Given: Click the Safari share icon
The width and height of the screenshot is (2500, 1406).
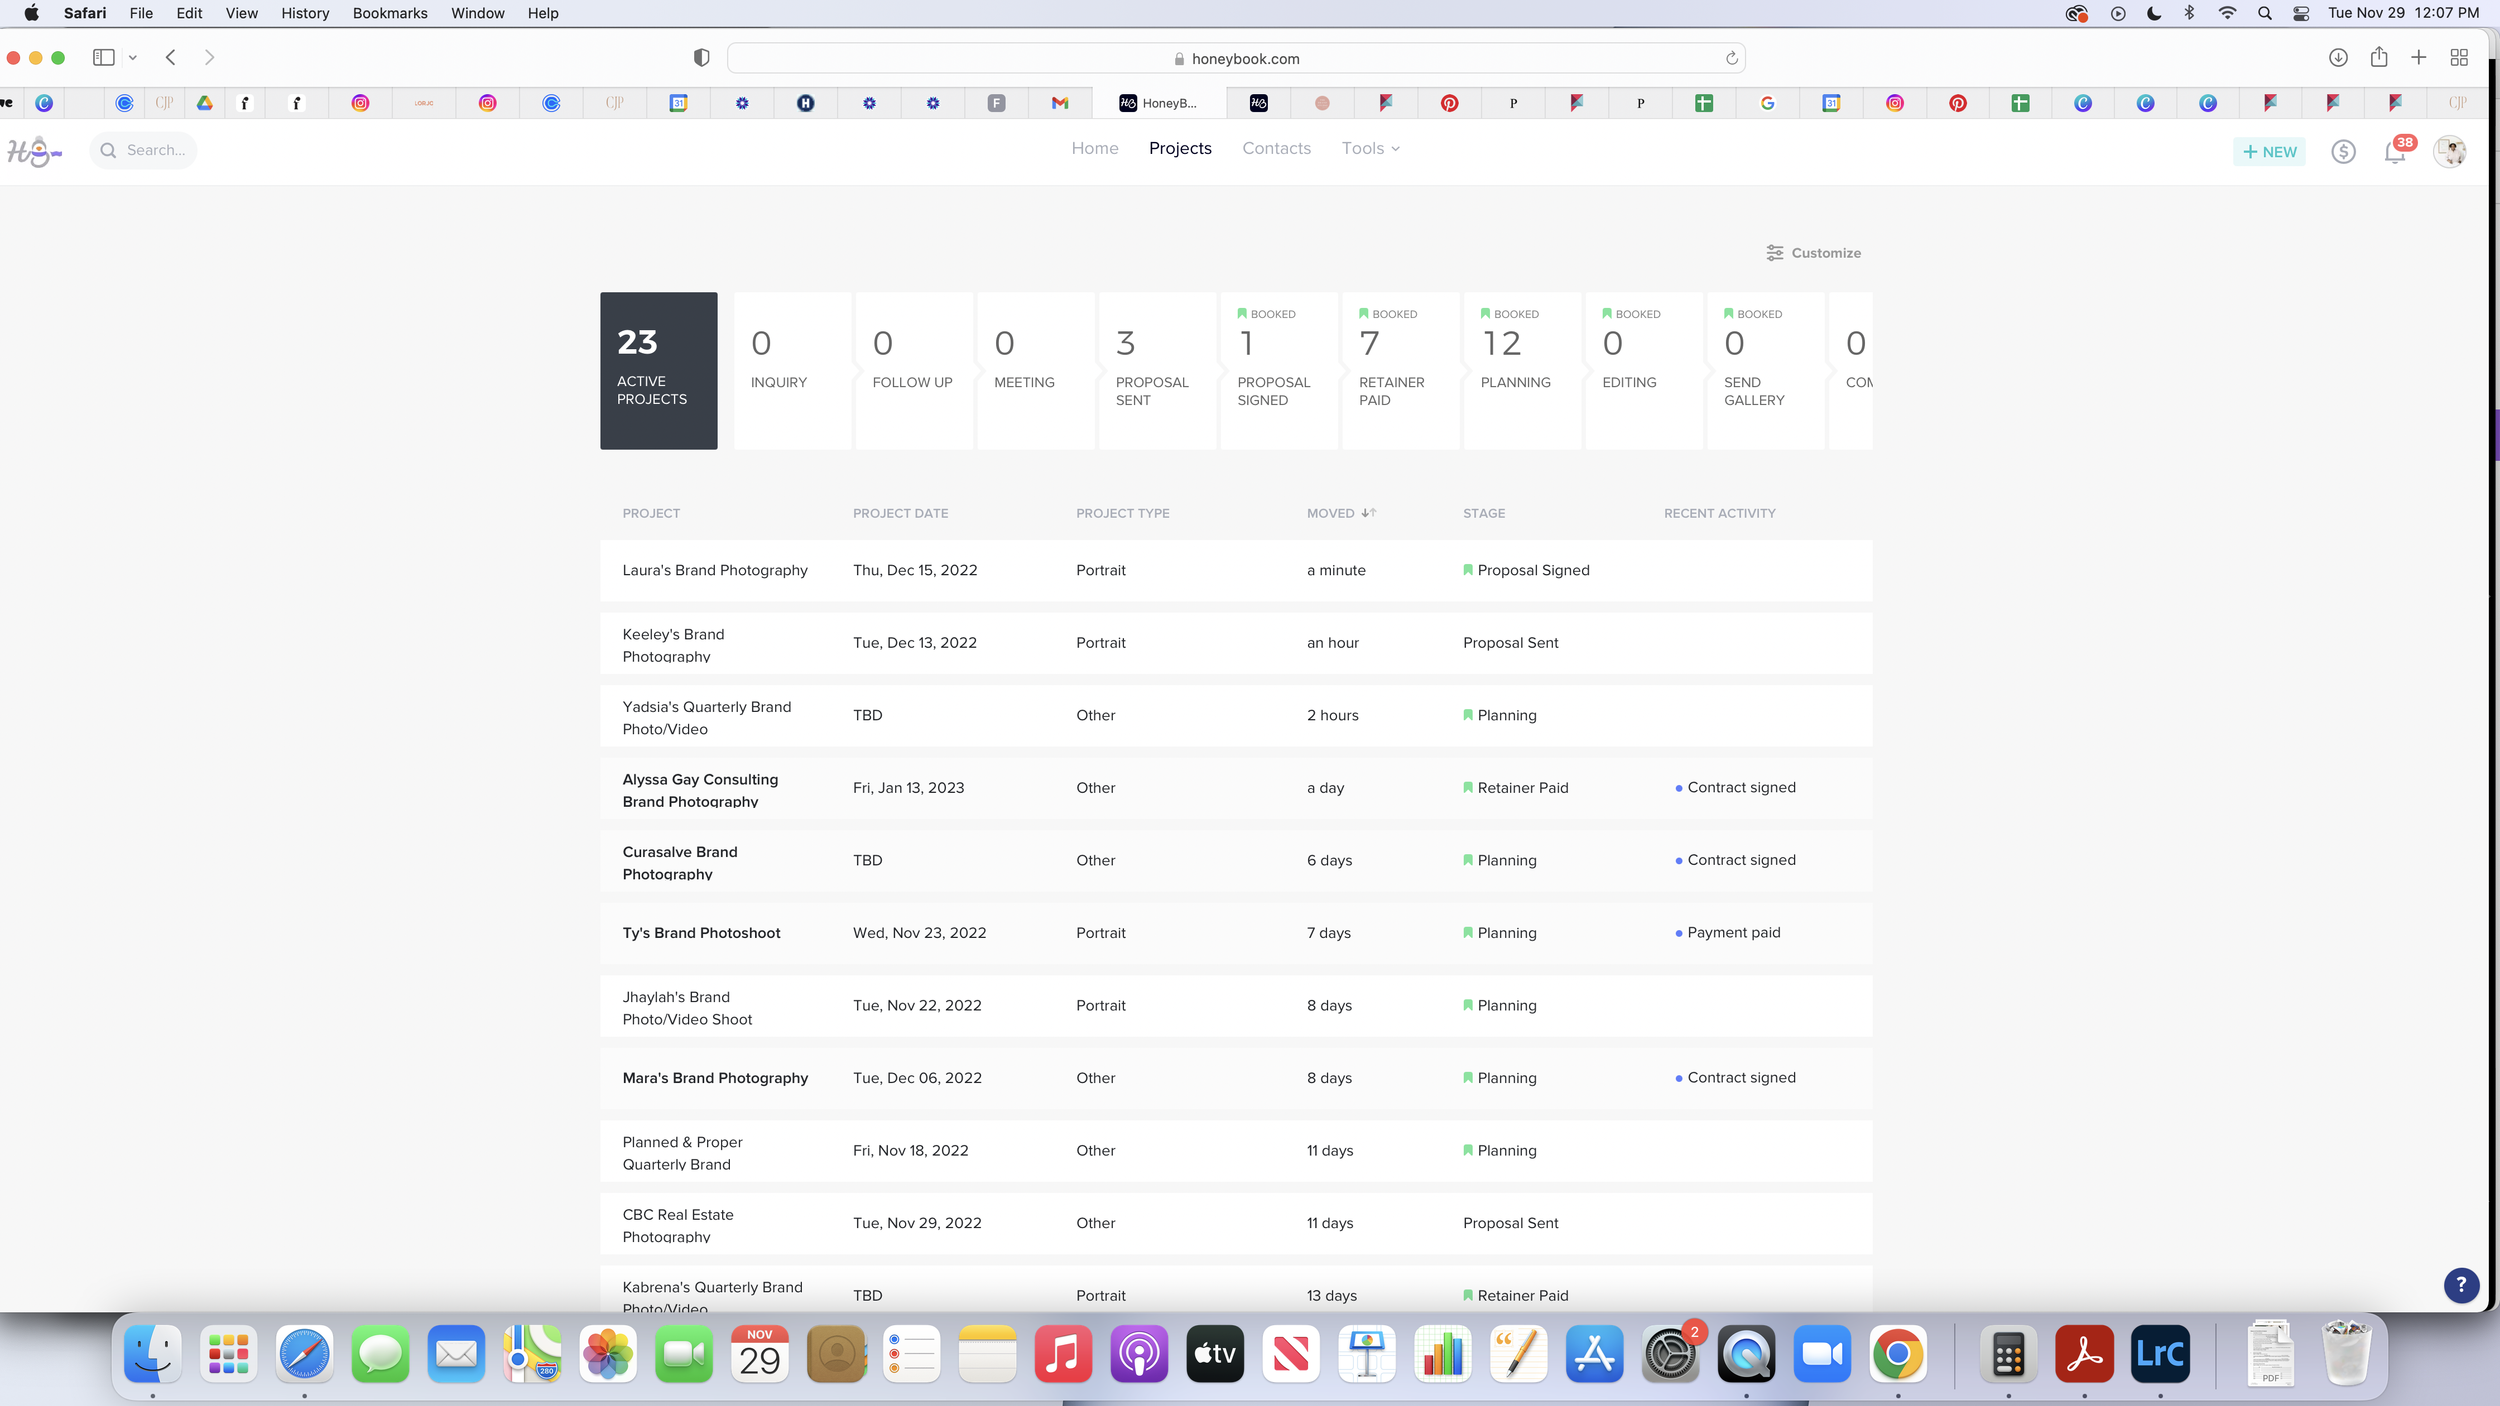Looking at the screenshot, I should click(x=2379, y=58).
